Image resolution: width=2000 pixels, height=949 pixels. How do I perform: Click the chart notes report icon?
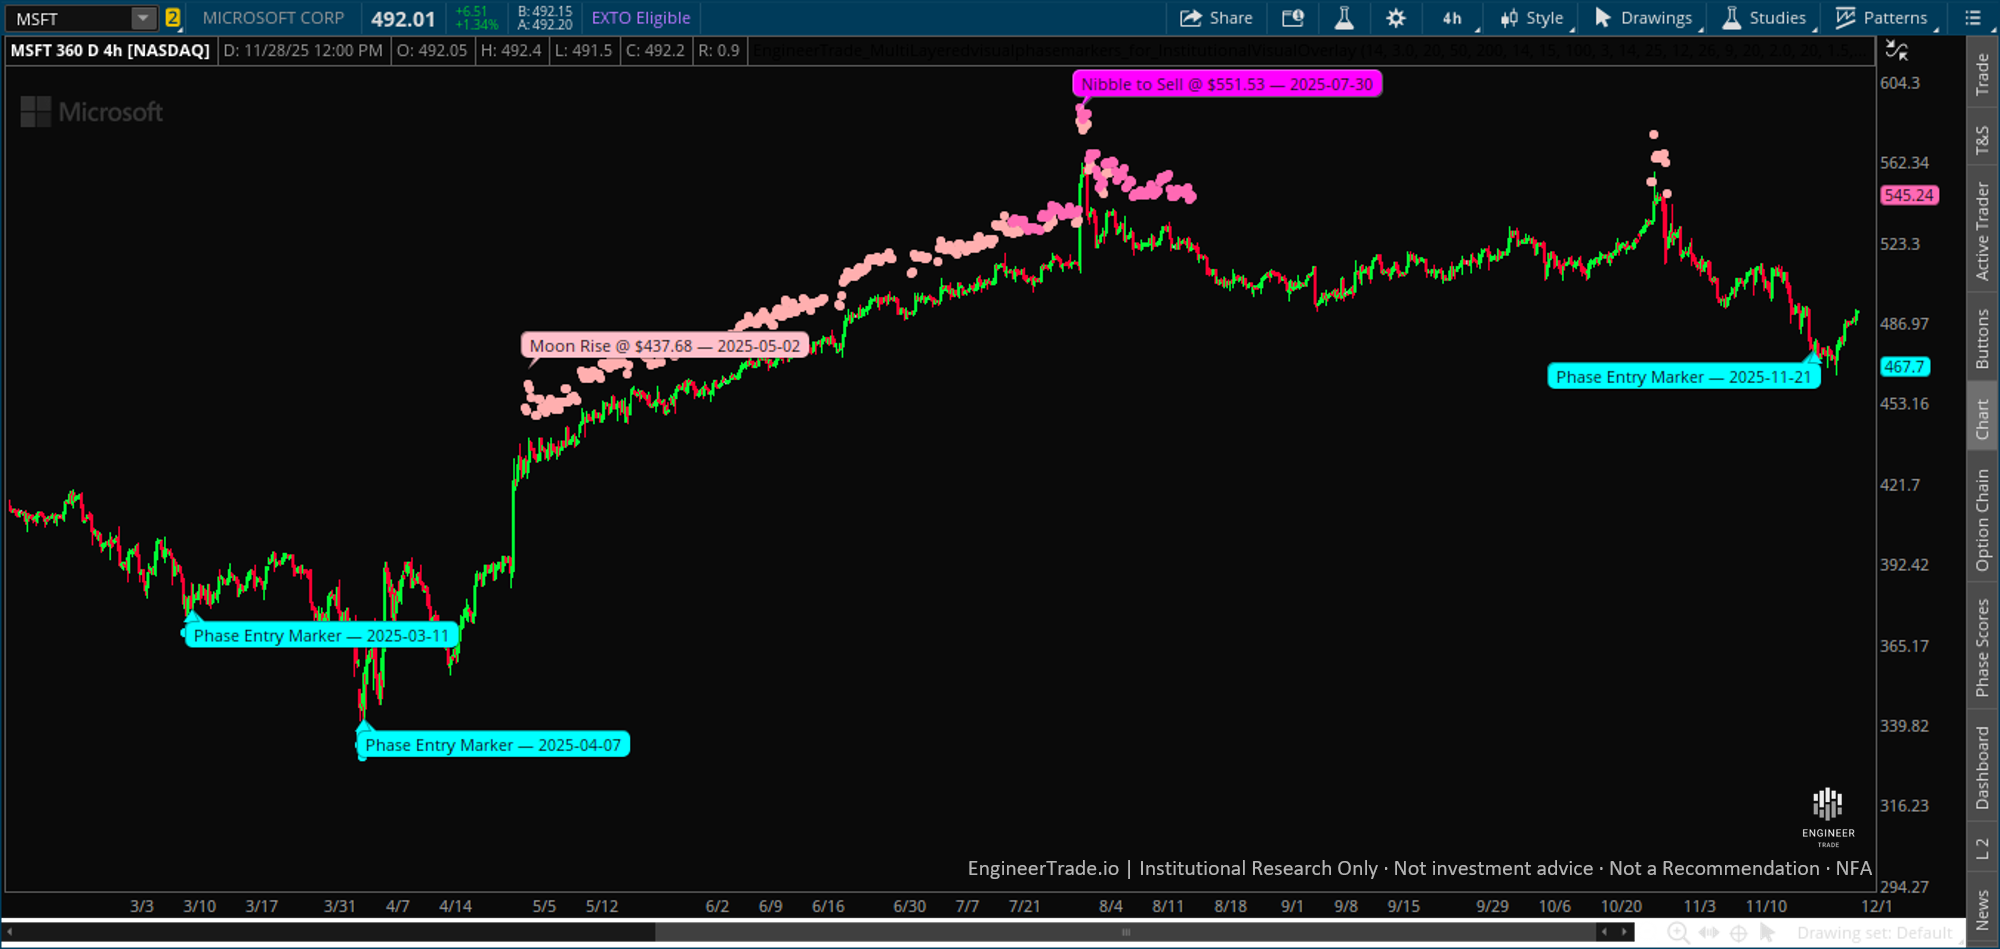tap(1293, 17)
